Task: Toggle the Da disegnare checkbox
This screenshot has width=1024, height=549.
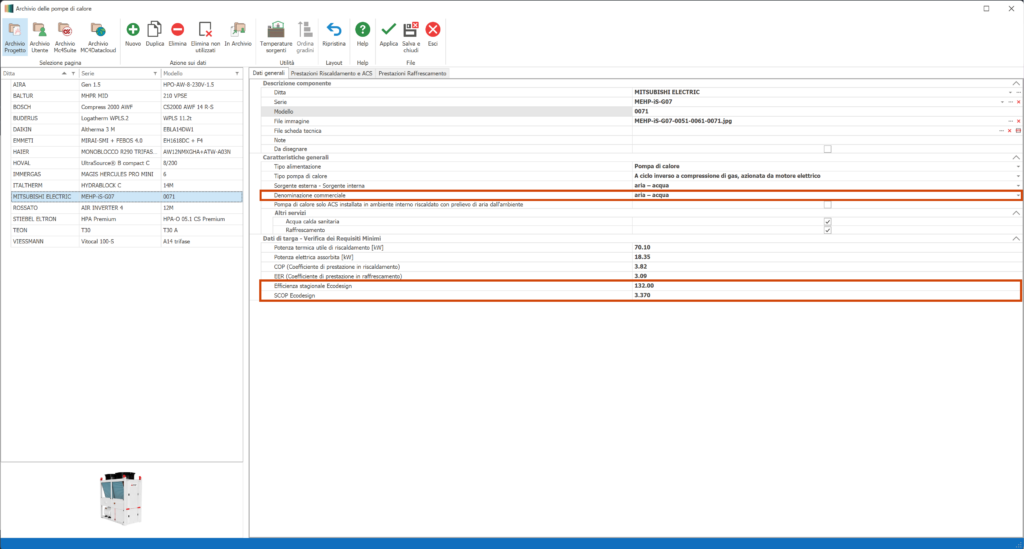Action: [x=827, y=148]
